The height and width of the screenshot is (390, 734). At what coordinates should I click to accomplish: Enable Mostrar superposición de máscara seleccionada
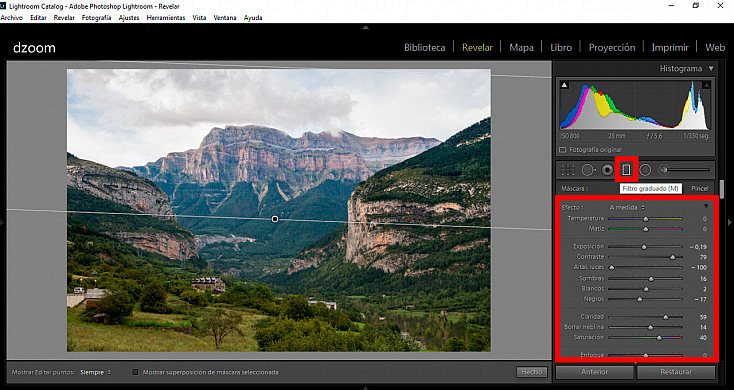[x=135, y=372]
